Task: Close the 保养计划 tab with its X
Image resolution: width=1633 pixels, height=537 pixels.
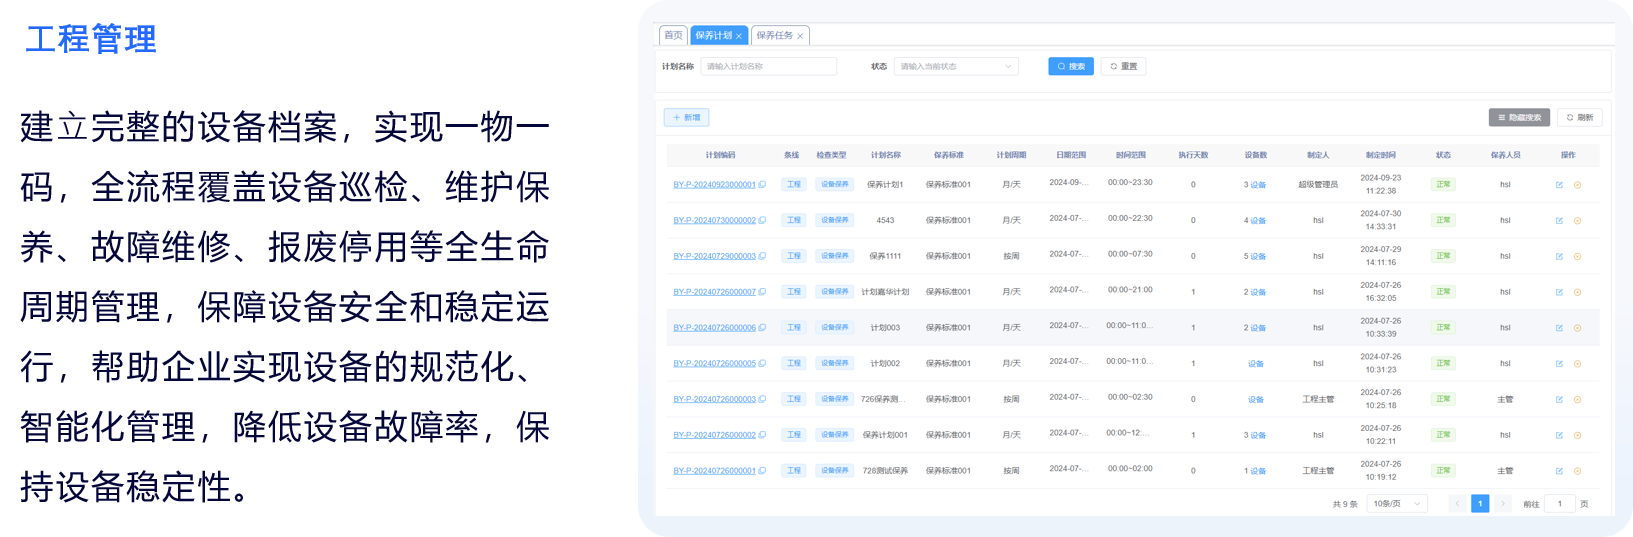Action: pyautogui.click(x=739, y=36)
